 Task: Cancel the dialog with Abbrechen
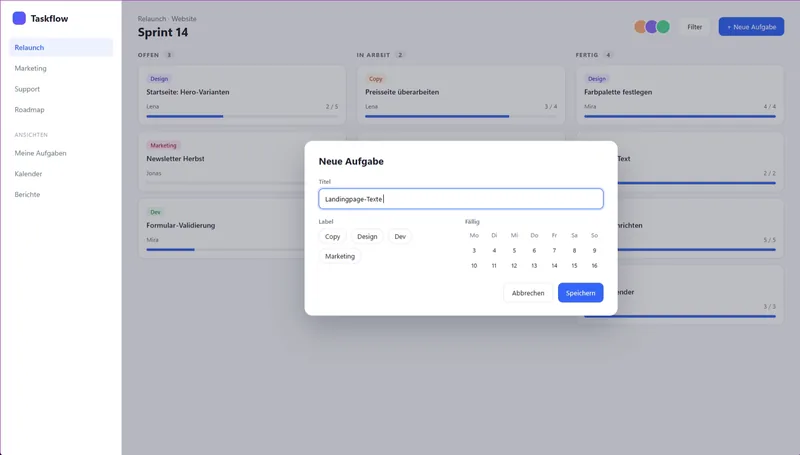(528, 293)
